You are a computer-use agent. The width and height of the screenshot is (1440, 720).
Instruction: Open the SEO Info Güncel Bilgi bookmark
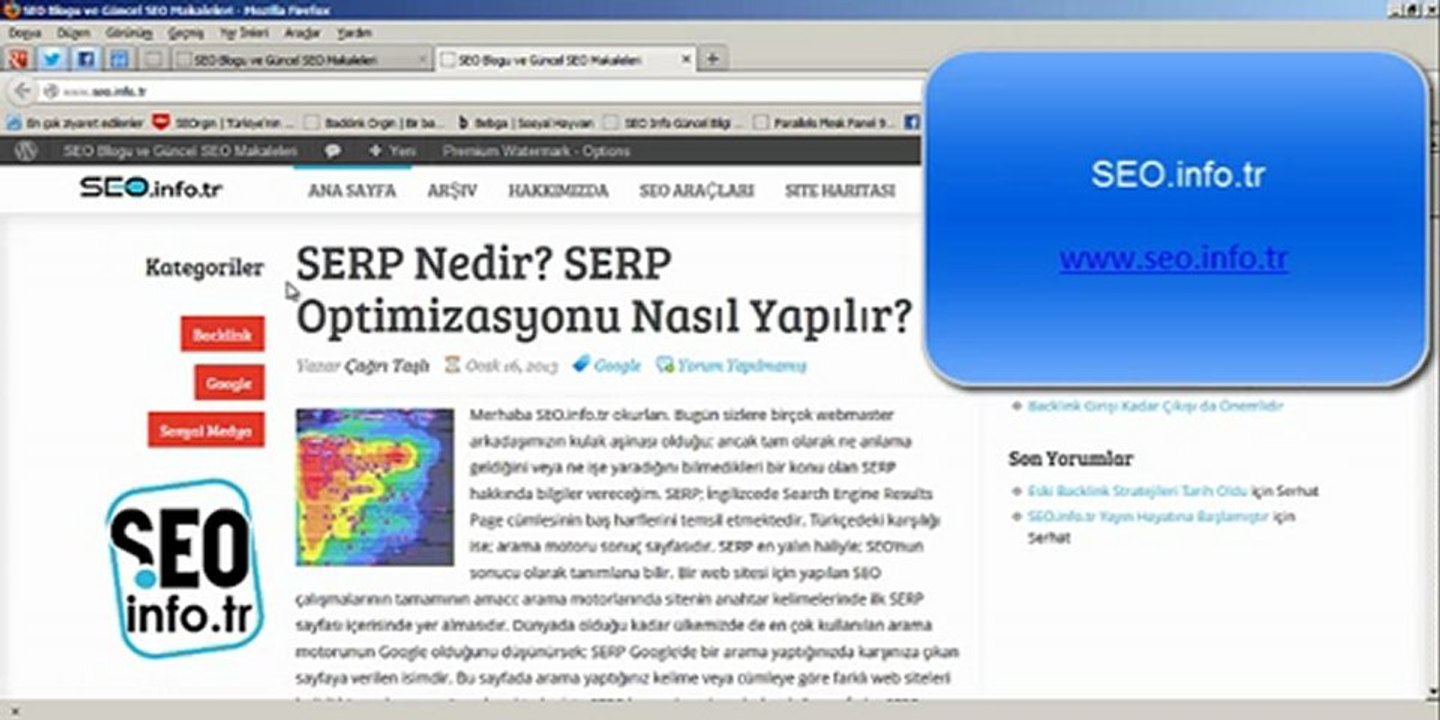675,123
